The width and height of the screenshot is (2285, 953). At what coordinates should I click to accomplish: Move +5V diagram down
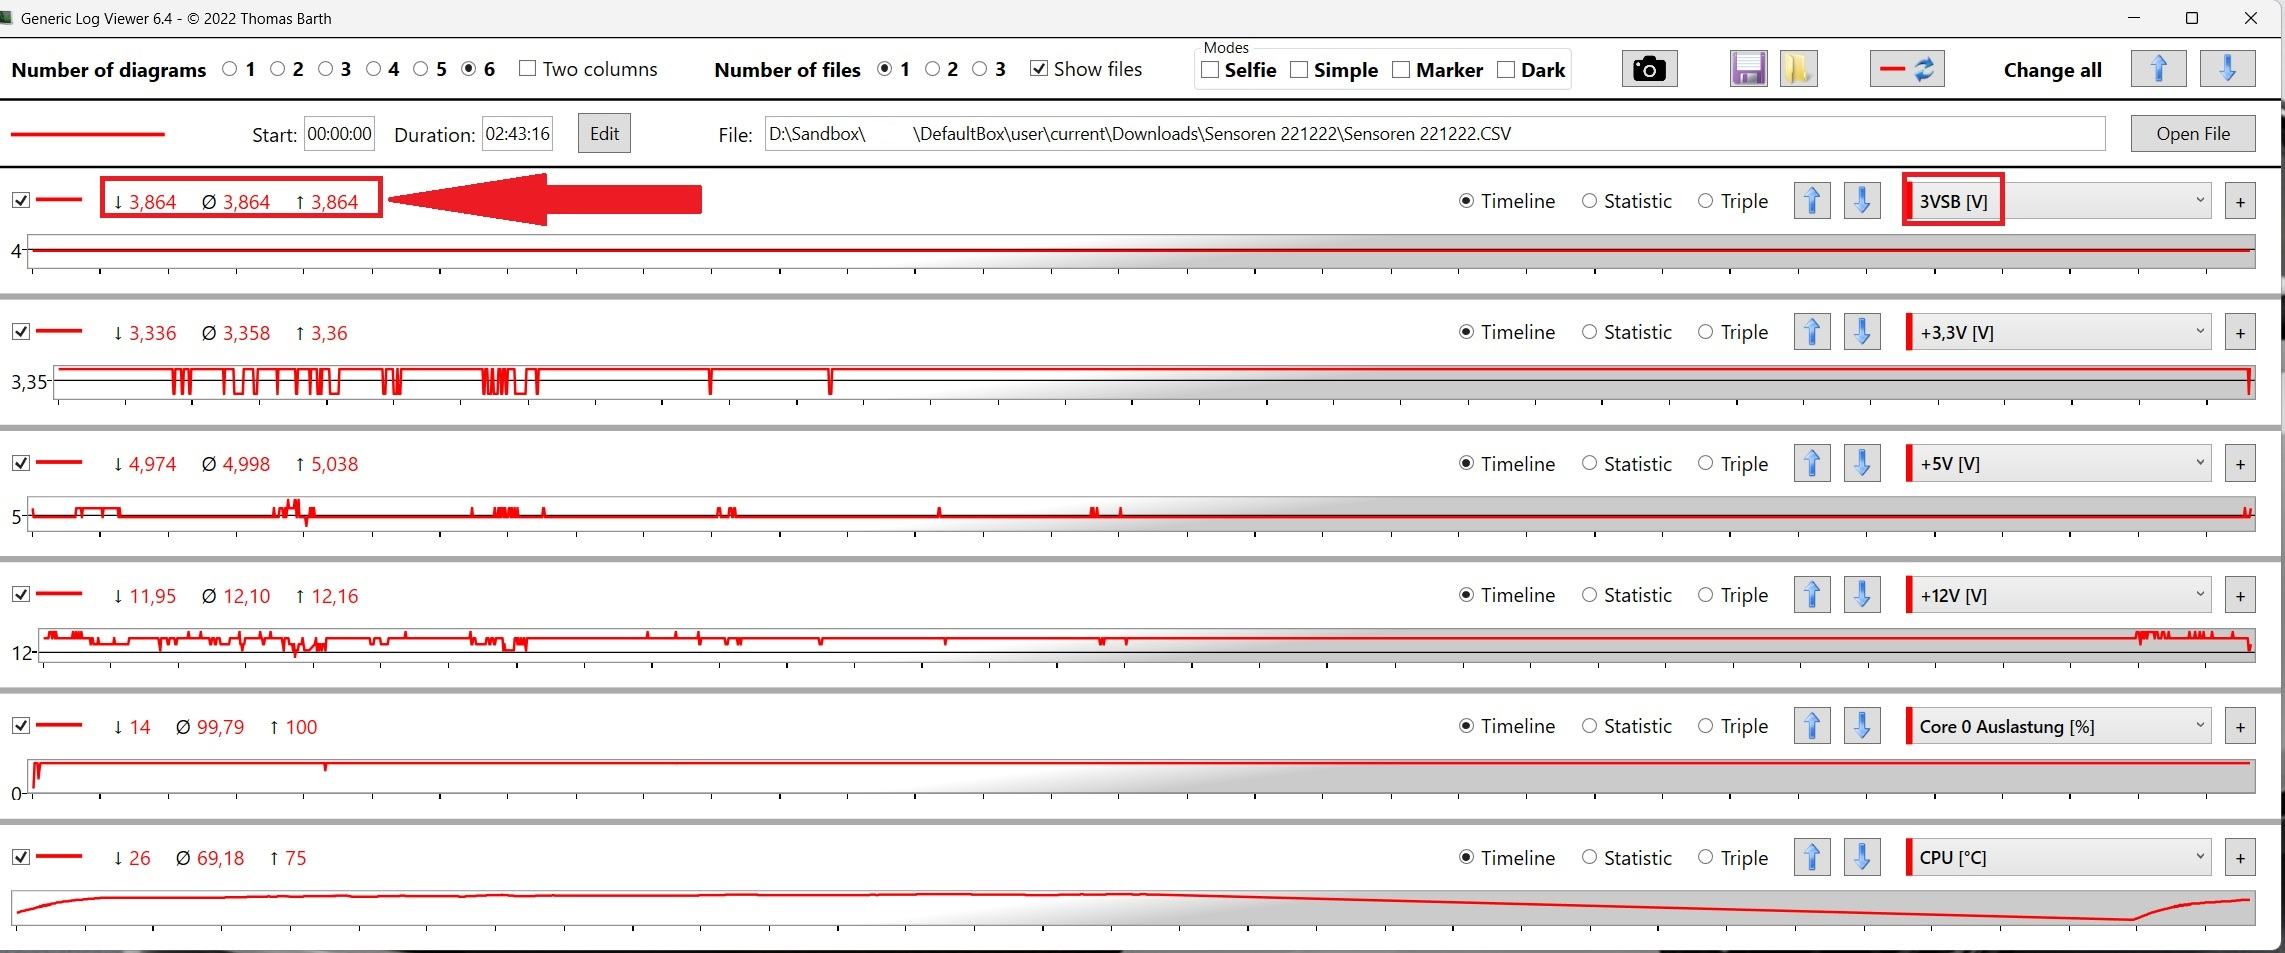point(1862,463)
